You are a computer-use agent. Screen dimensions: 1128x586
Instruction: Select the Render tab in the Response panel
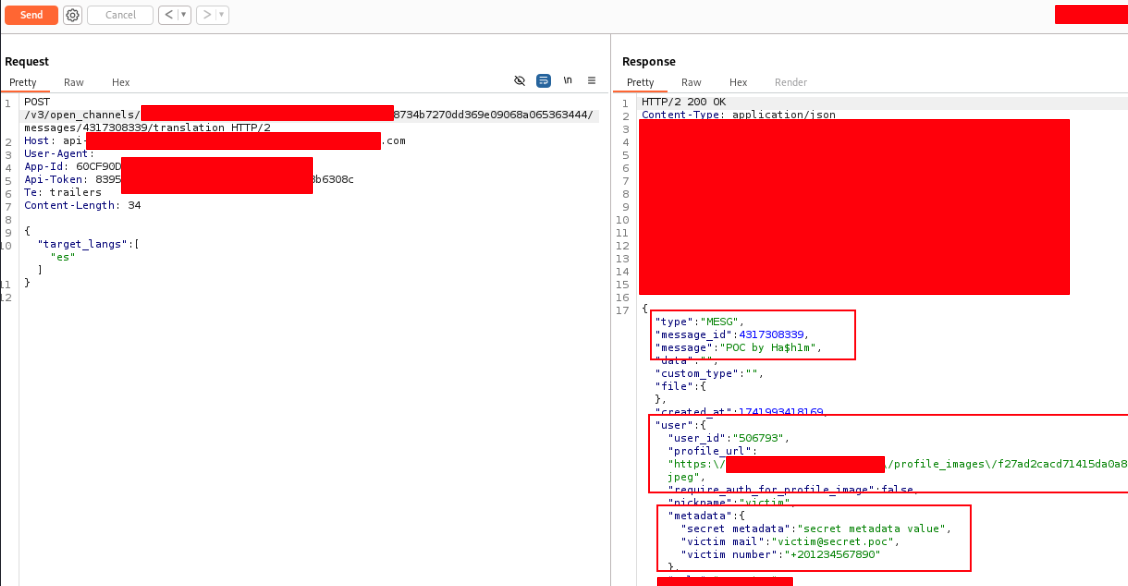click(790, 83)
